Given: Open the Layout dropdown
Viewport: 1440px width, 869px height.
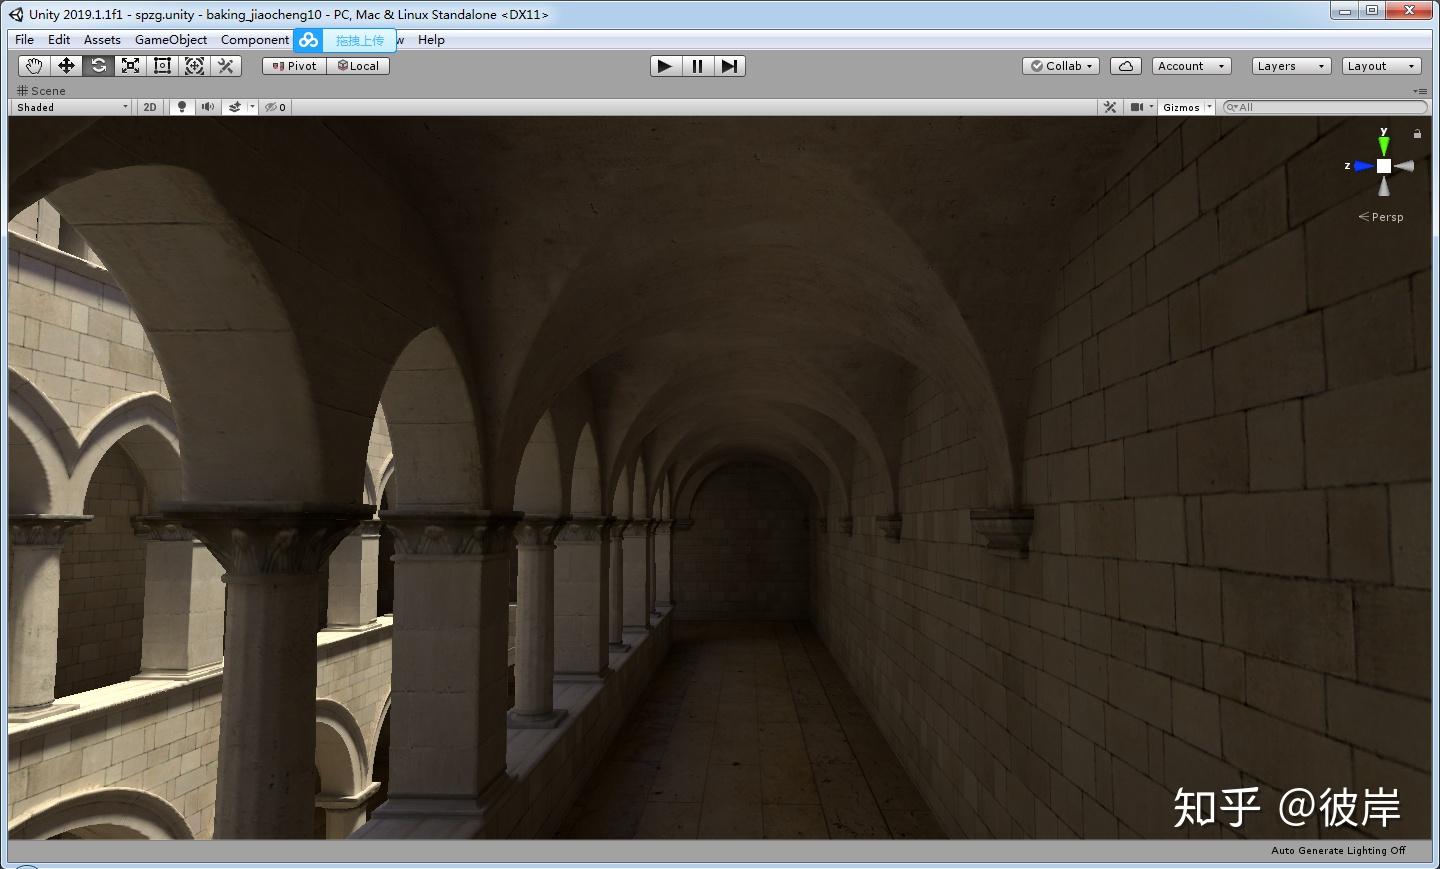Looking at the screenshot, I should [x=1380, y=66].
